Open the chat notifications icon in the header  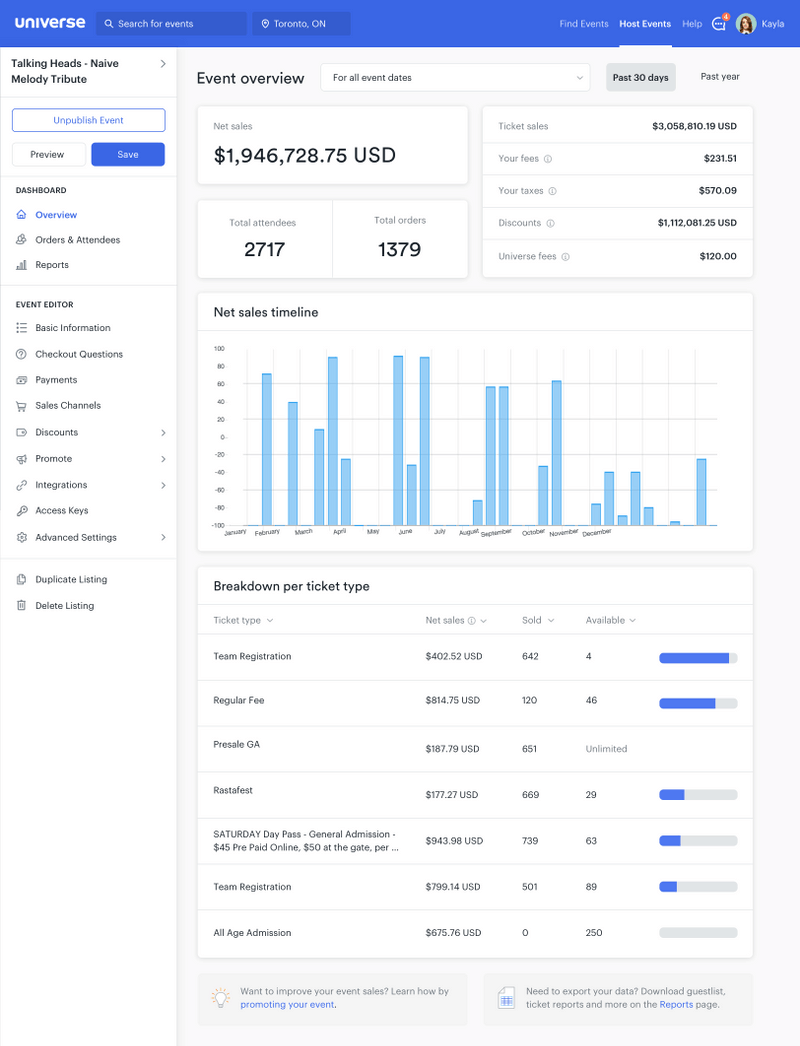tap(718, 23)
